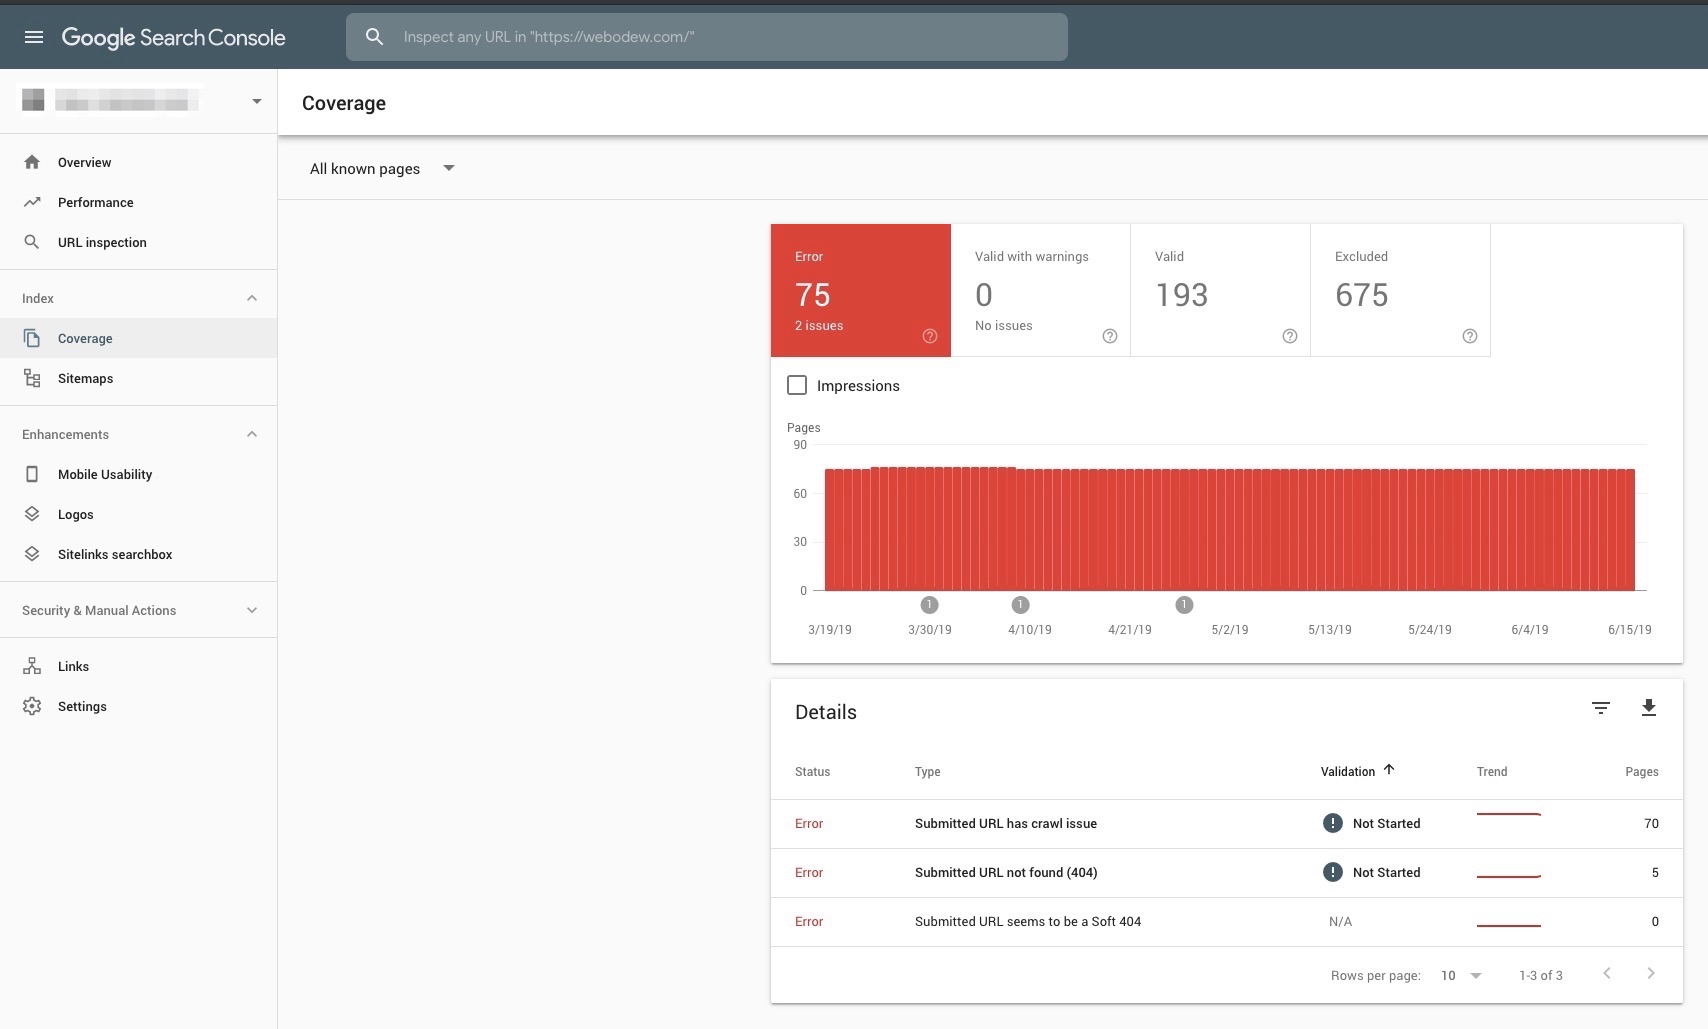Click help icon on Valid card
This screenshot has height=1029, width=1708.
[x=1290, y=336]
